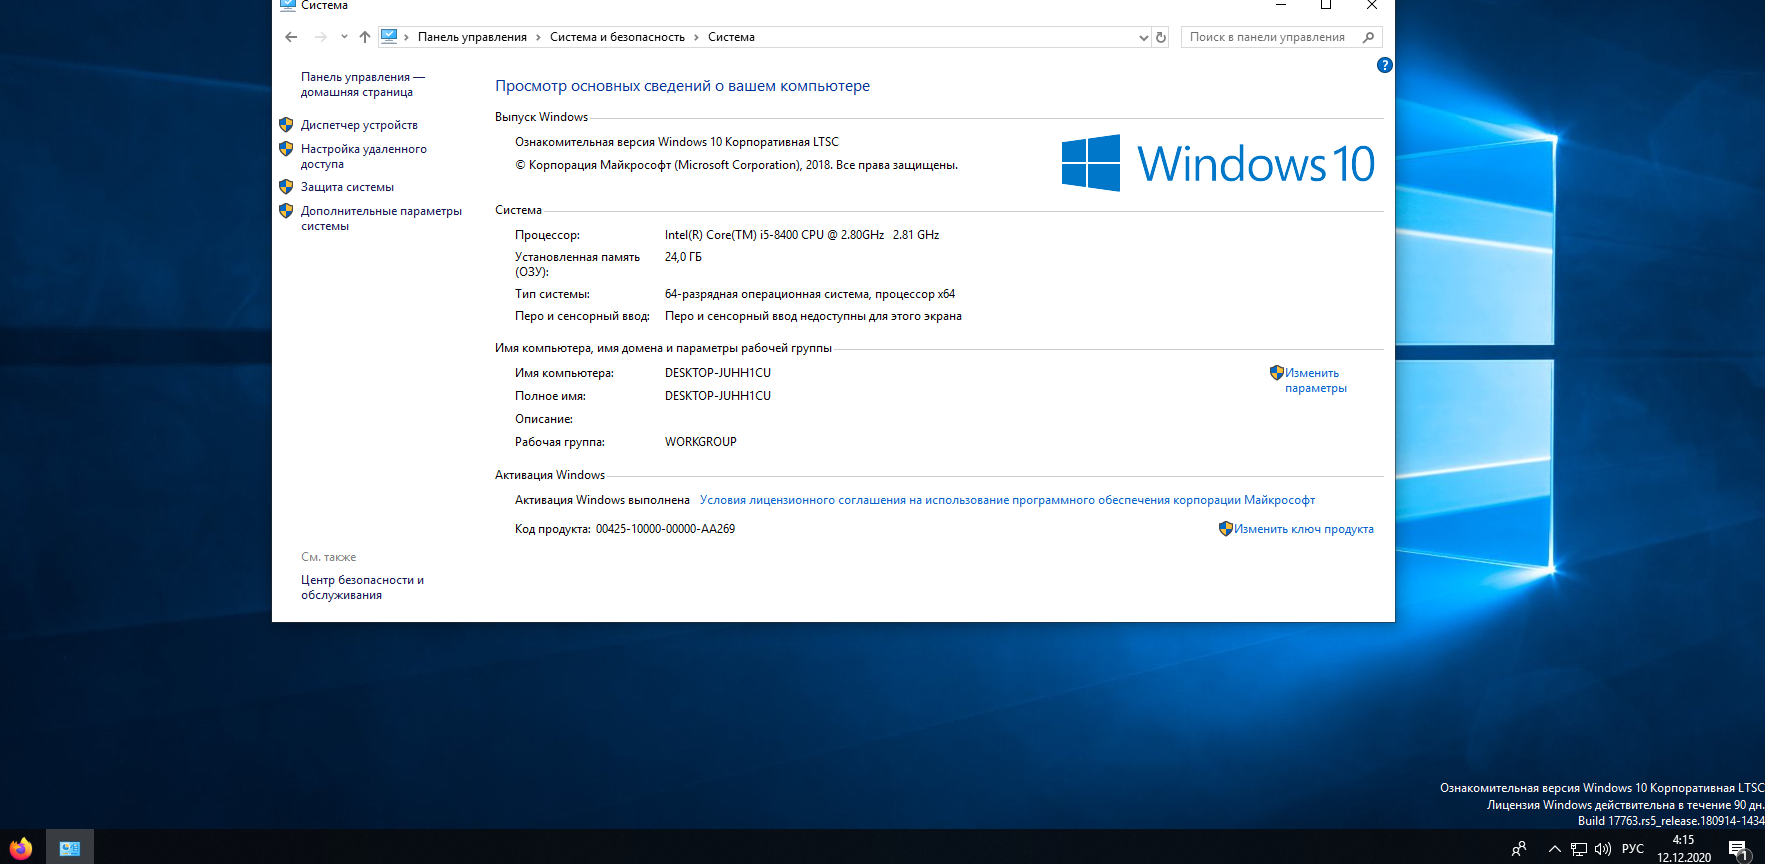Open the notification center icon
The height and width of the screenshot is (864, 1765).
tap(1739, 850)
